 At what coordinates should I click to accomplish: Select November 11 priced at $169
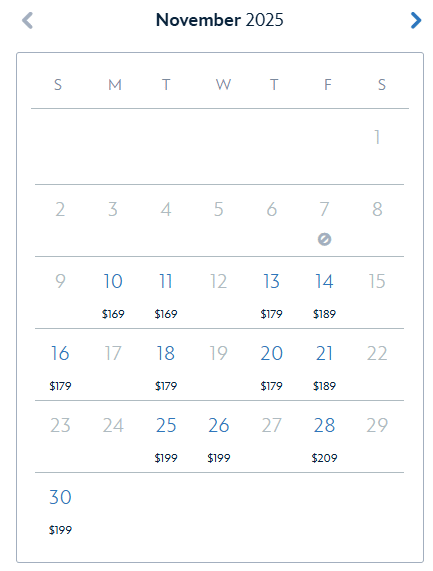166,293
